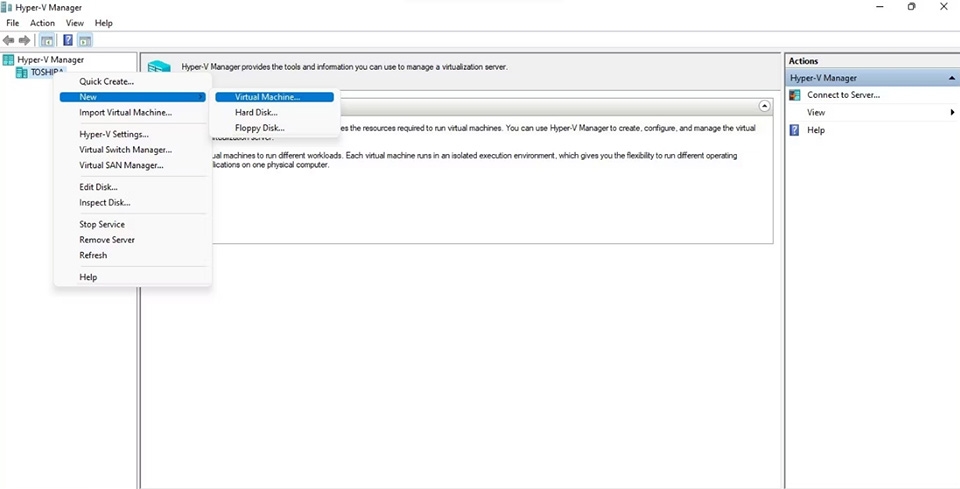Toggle Show/Hide Action Pane toolbar icon
The width and height of the screenshot is (960, 489).
point(85,40)
